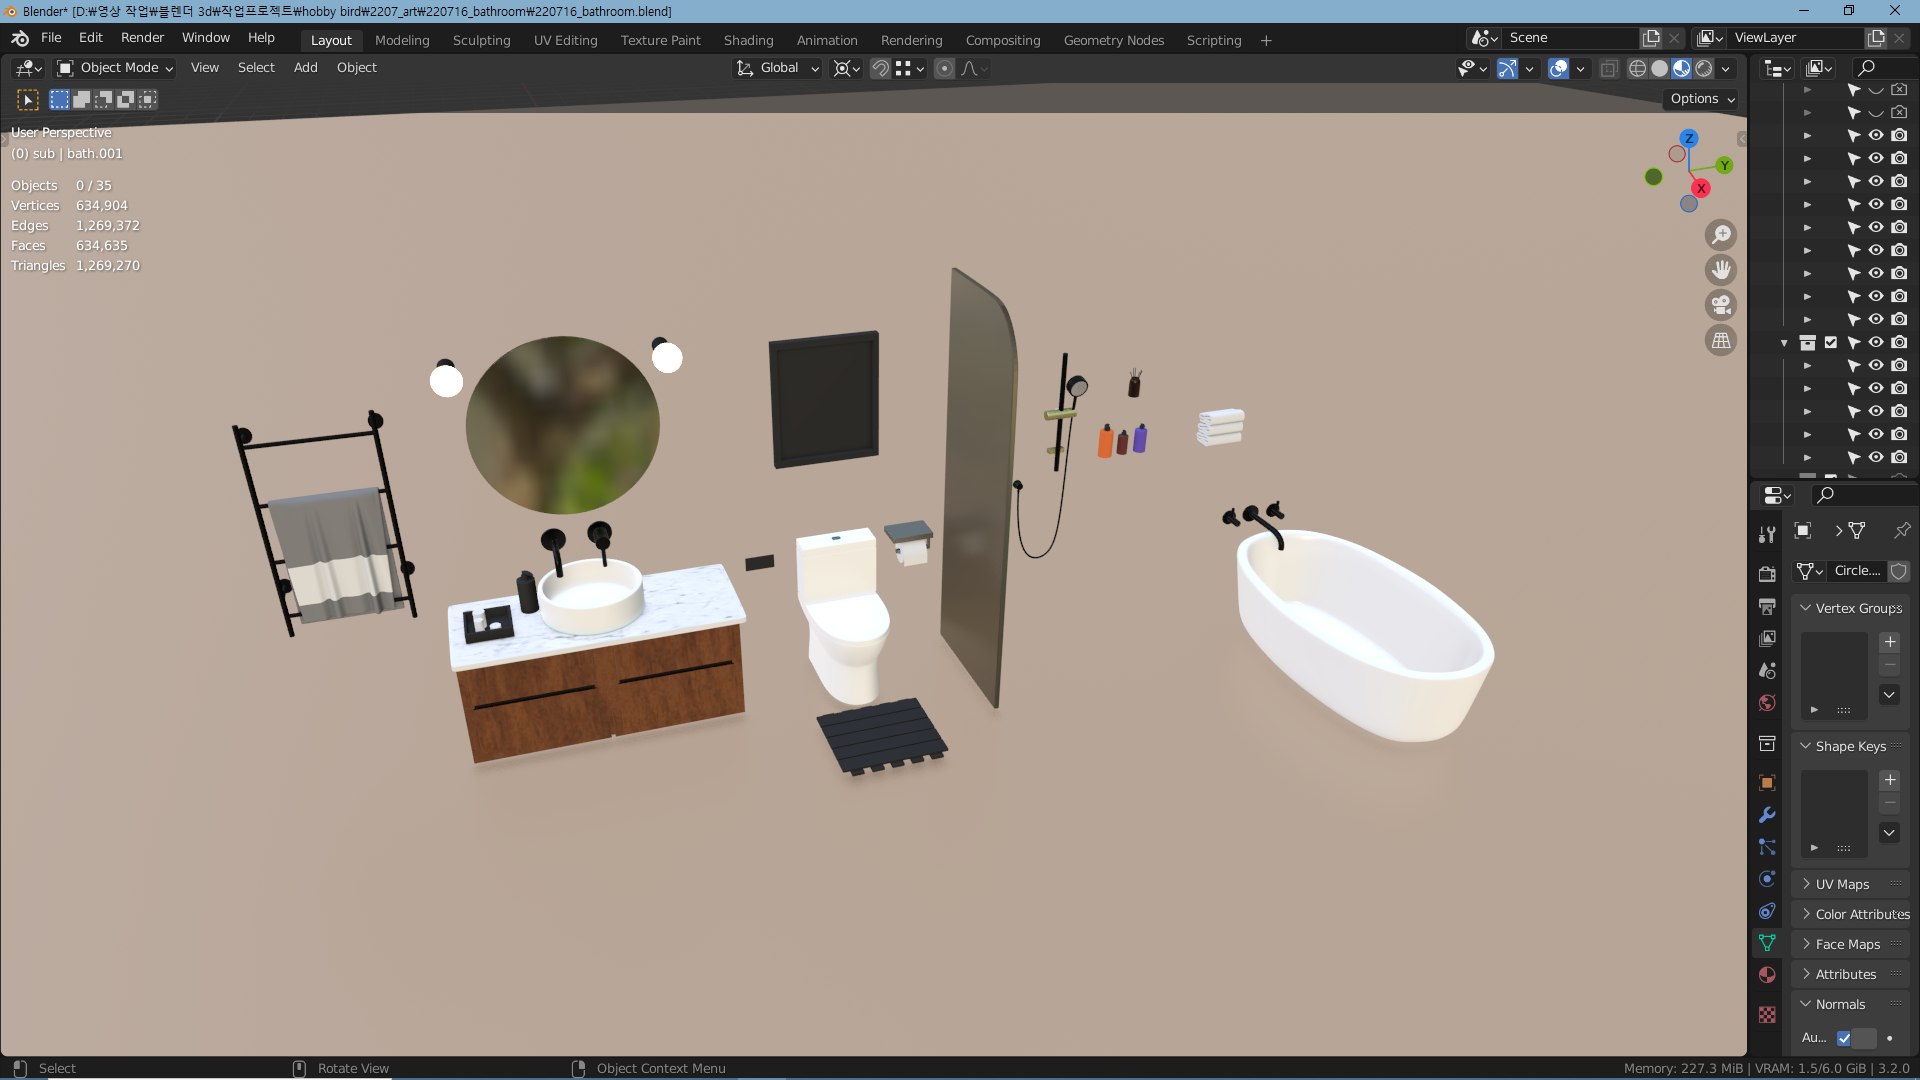Image resolution: width=1920 pixels, height=1080 pixels.
Task: Open the viewport Add menu
Action: click(x=305, y=68)
